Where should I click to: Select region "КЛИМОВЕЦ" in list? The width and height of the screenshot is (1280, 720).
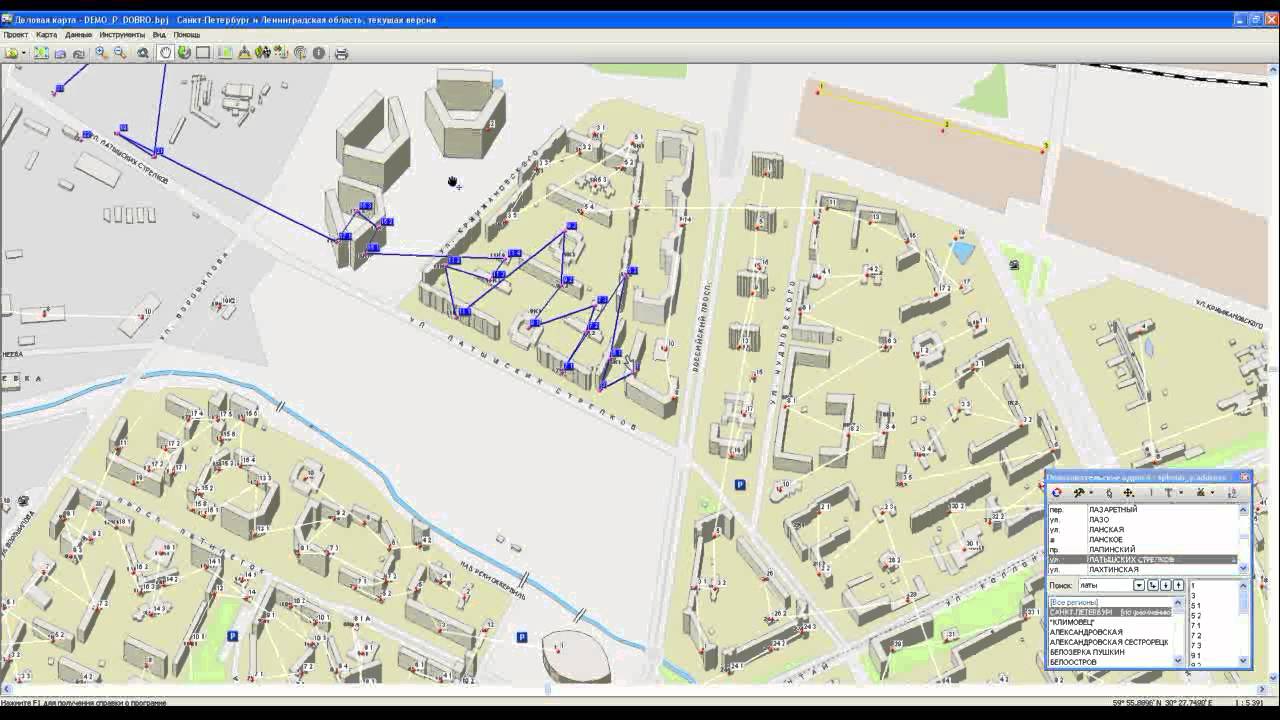pos(1072,622)
